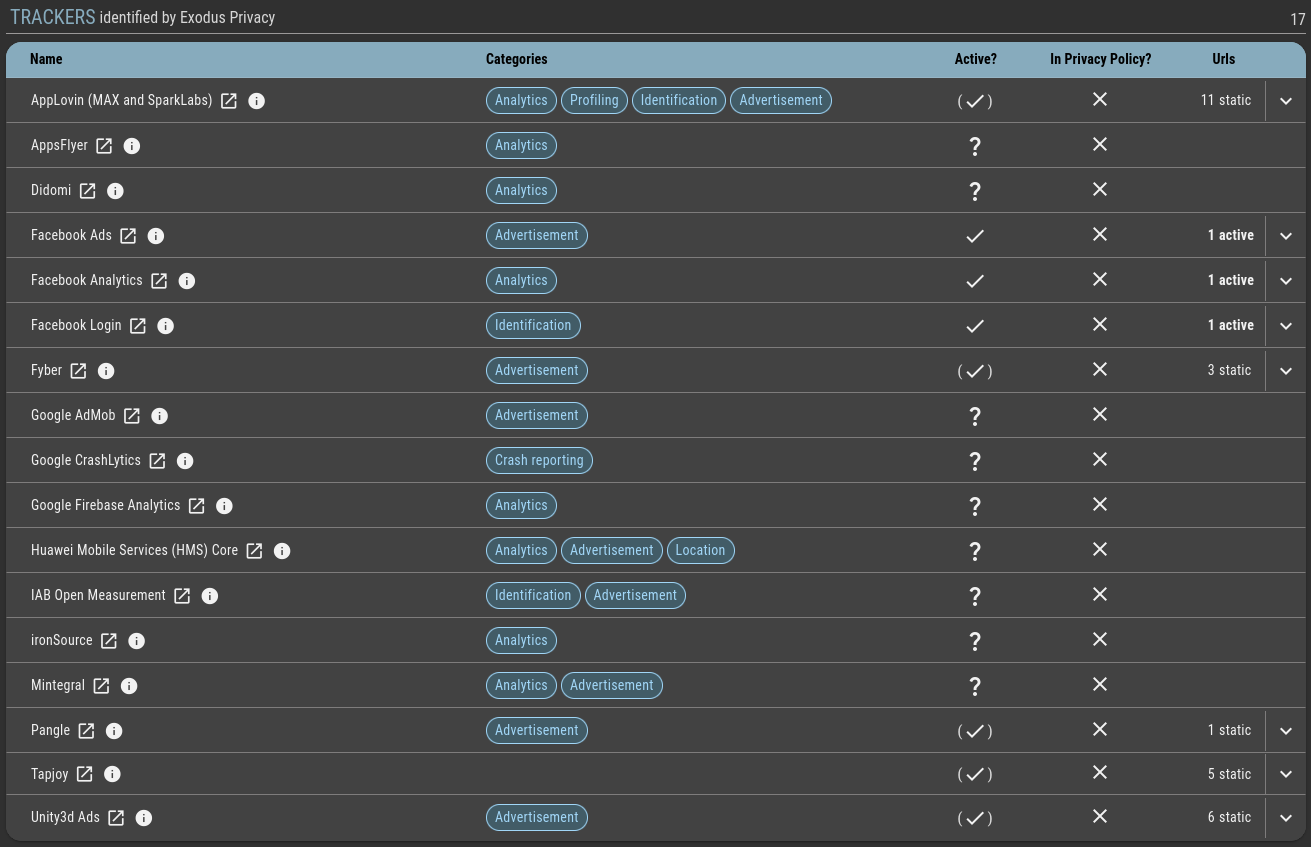Show info for Google CrashLytics
The width and height of the screenshot is (1311, 847).
tap(185, 461)
